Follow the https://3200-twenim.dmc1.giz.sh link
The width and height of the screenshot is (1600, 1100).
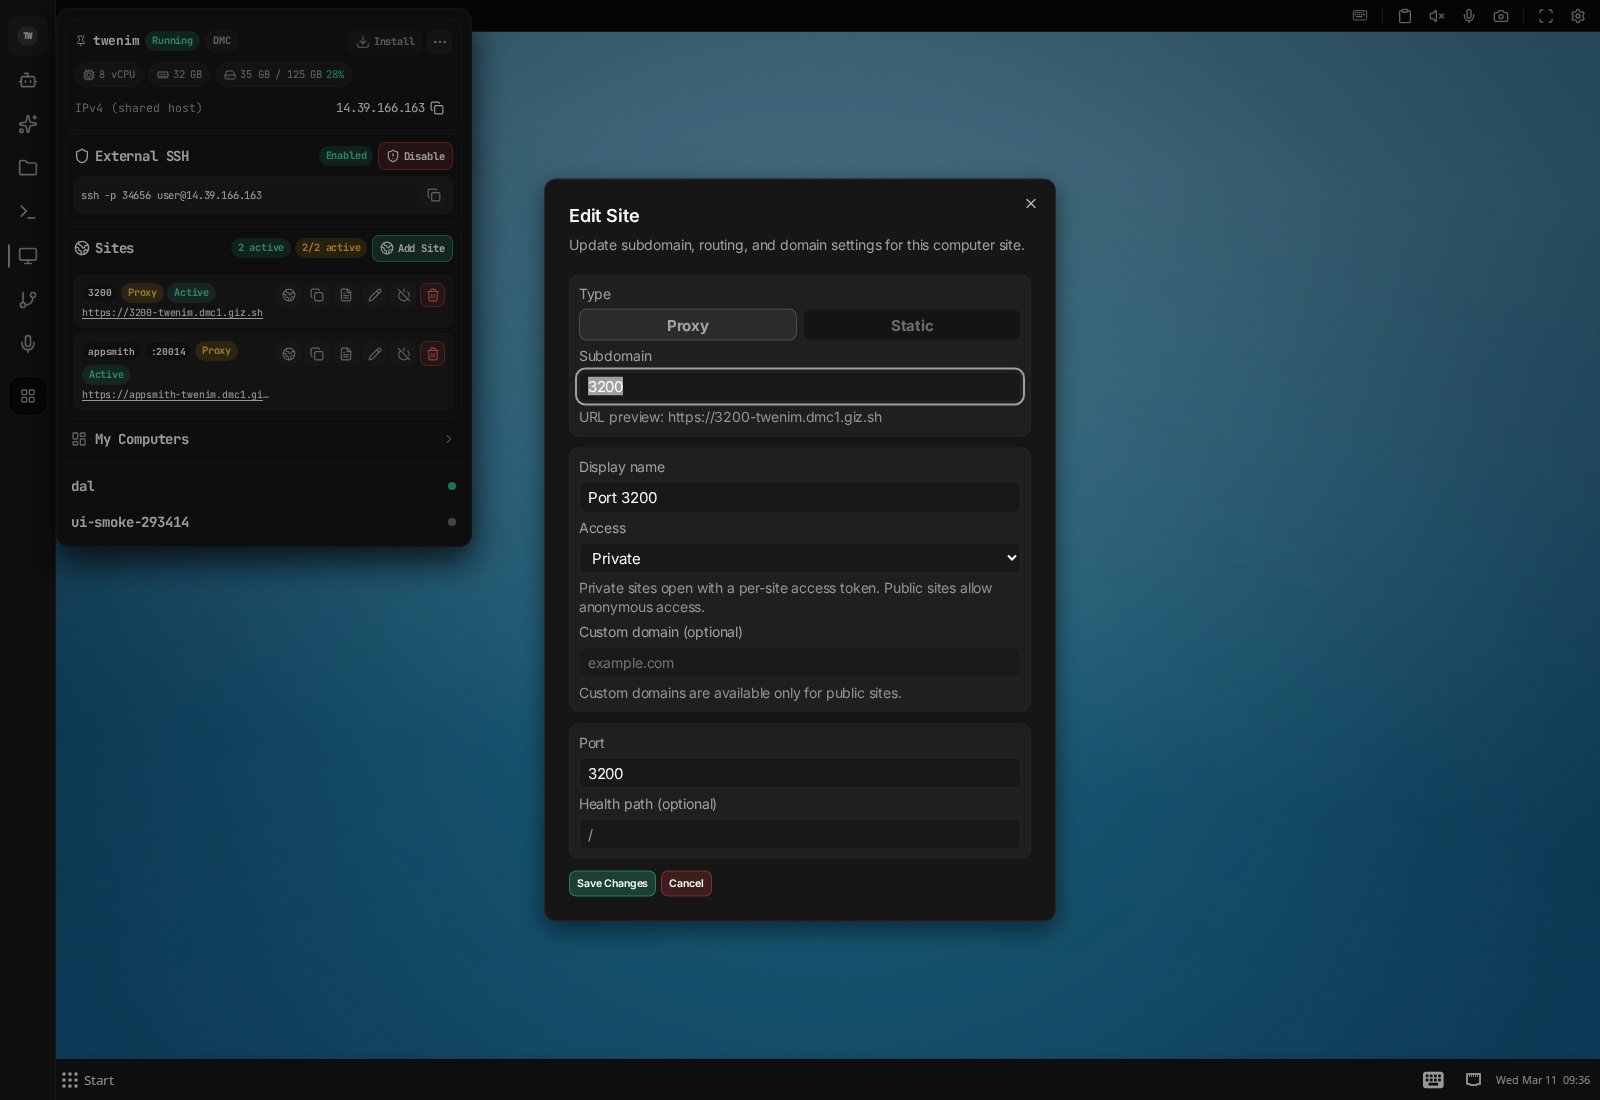tap(172, 312)
